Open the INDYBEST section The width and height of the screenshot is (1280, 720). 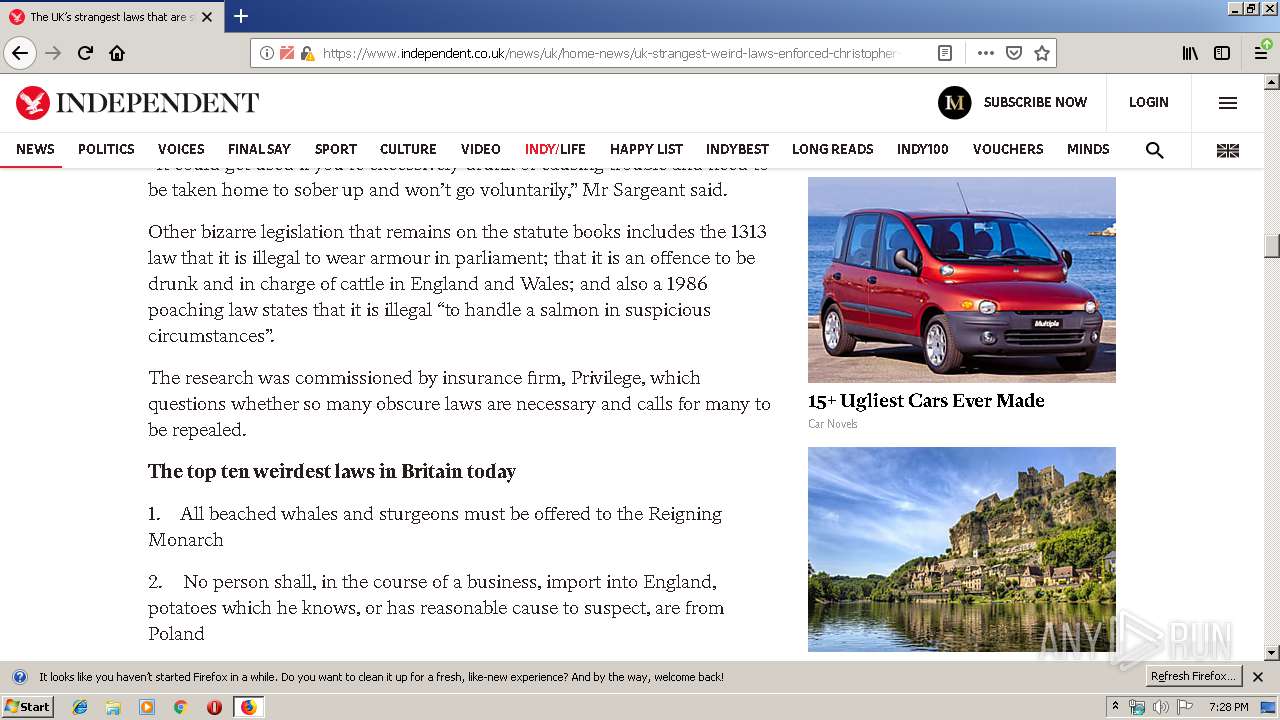[x=737, y=149]
